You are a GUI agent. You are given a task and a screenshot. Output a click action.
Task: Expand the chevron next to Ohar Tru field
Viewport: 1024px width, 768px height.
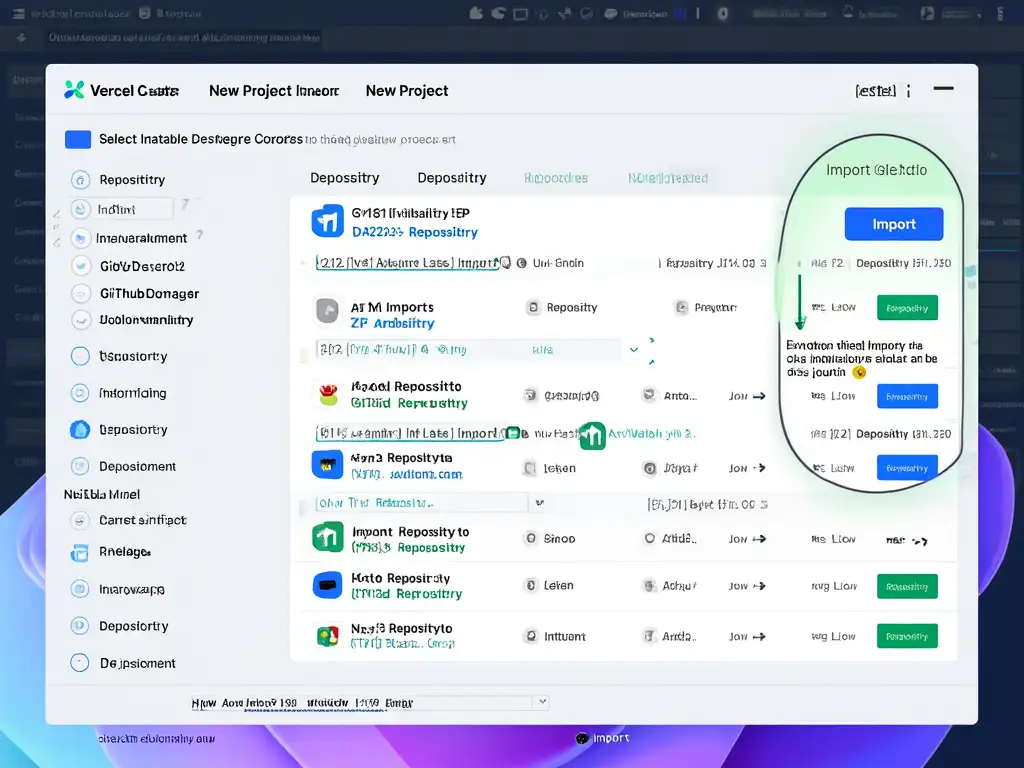click(x=540, y=502)
